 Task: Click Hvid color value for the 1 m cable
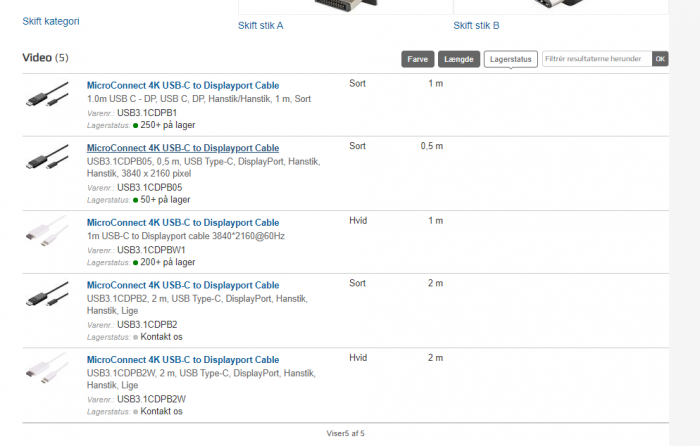(358, 221)
